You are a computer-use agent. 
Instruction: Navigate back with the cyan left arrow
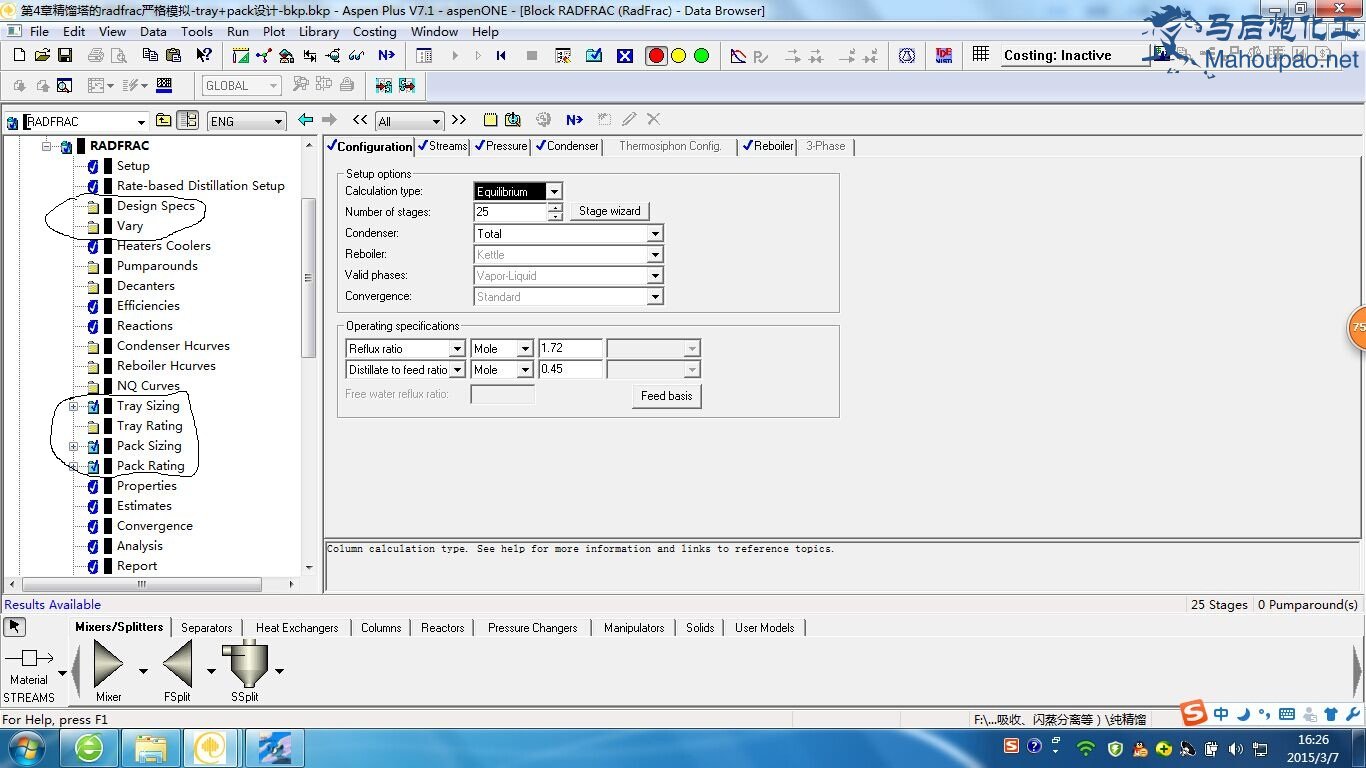(x=306, y=120)
